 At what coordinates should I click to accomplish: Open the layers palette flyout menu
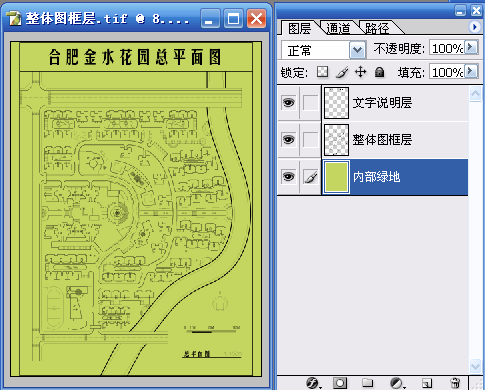point(474,27)
